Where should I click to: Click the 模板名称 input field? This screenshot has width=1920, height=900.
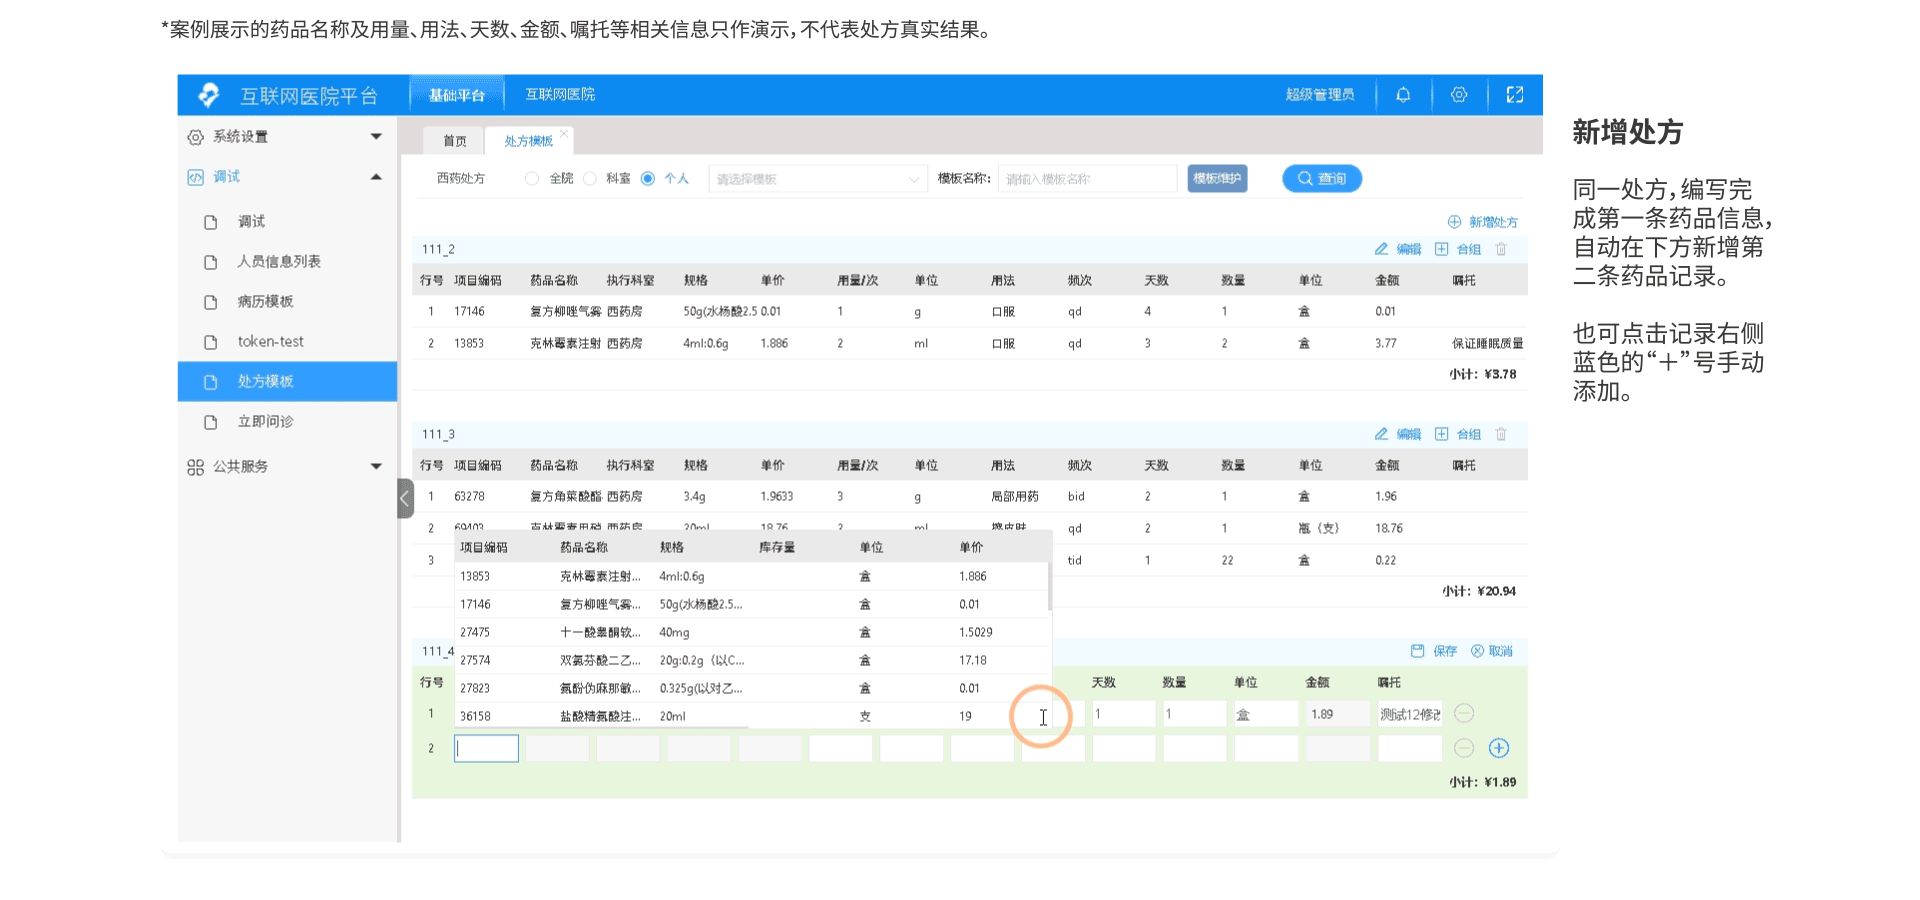tap(1087, 179)
